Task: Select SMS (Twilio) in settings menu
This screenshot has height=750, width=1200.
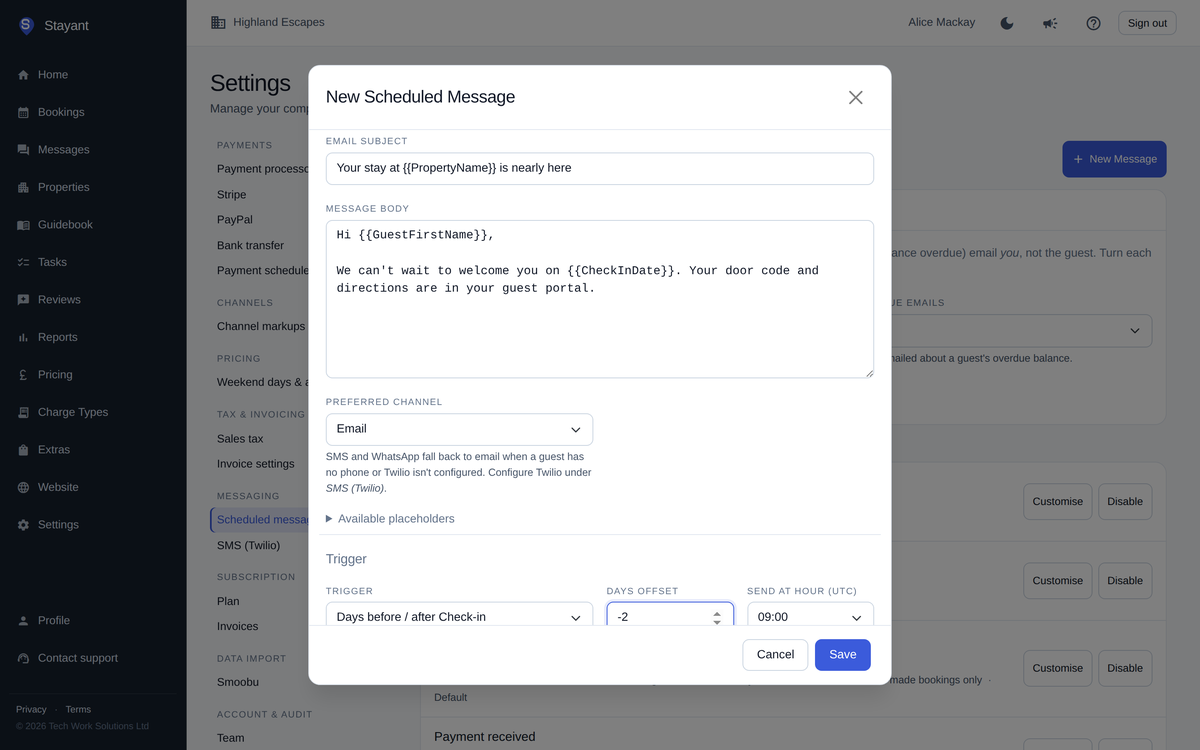Action: (x=249, y=546)
